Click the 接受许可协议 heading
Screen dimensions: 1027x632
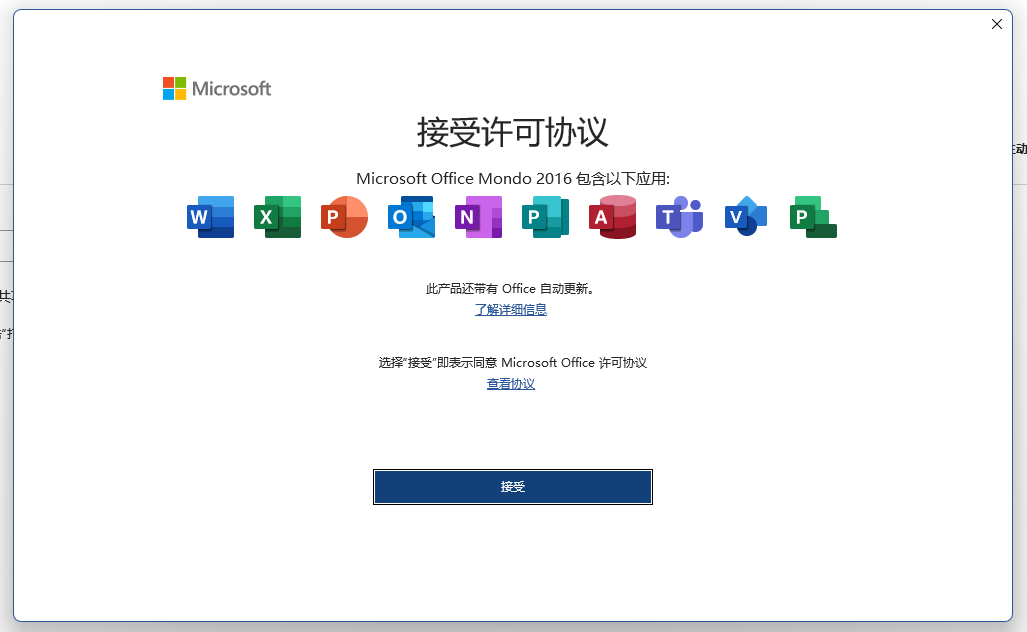pyautogui.click(x=513, y=132)
